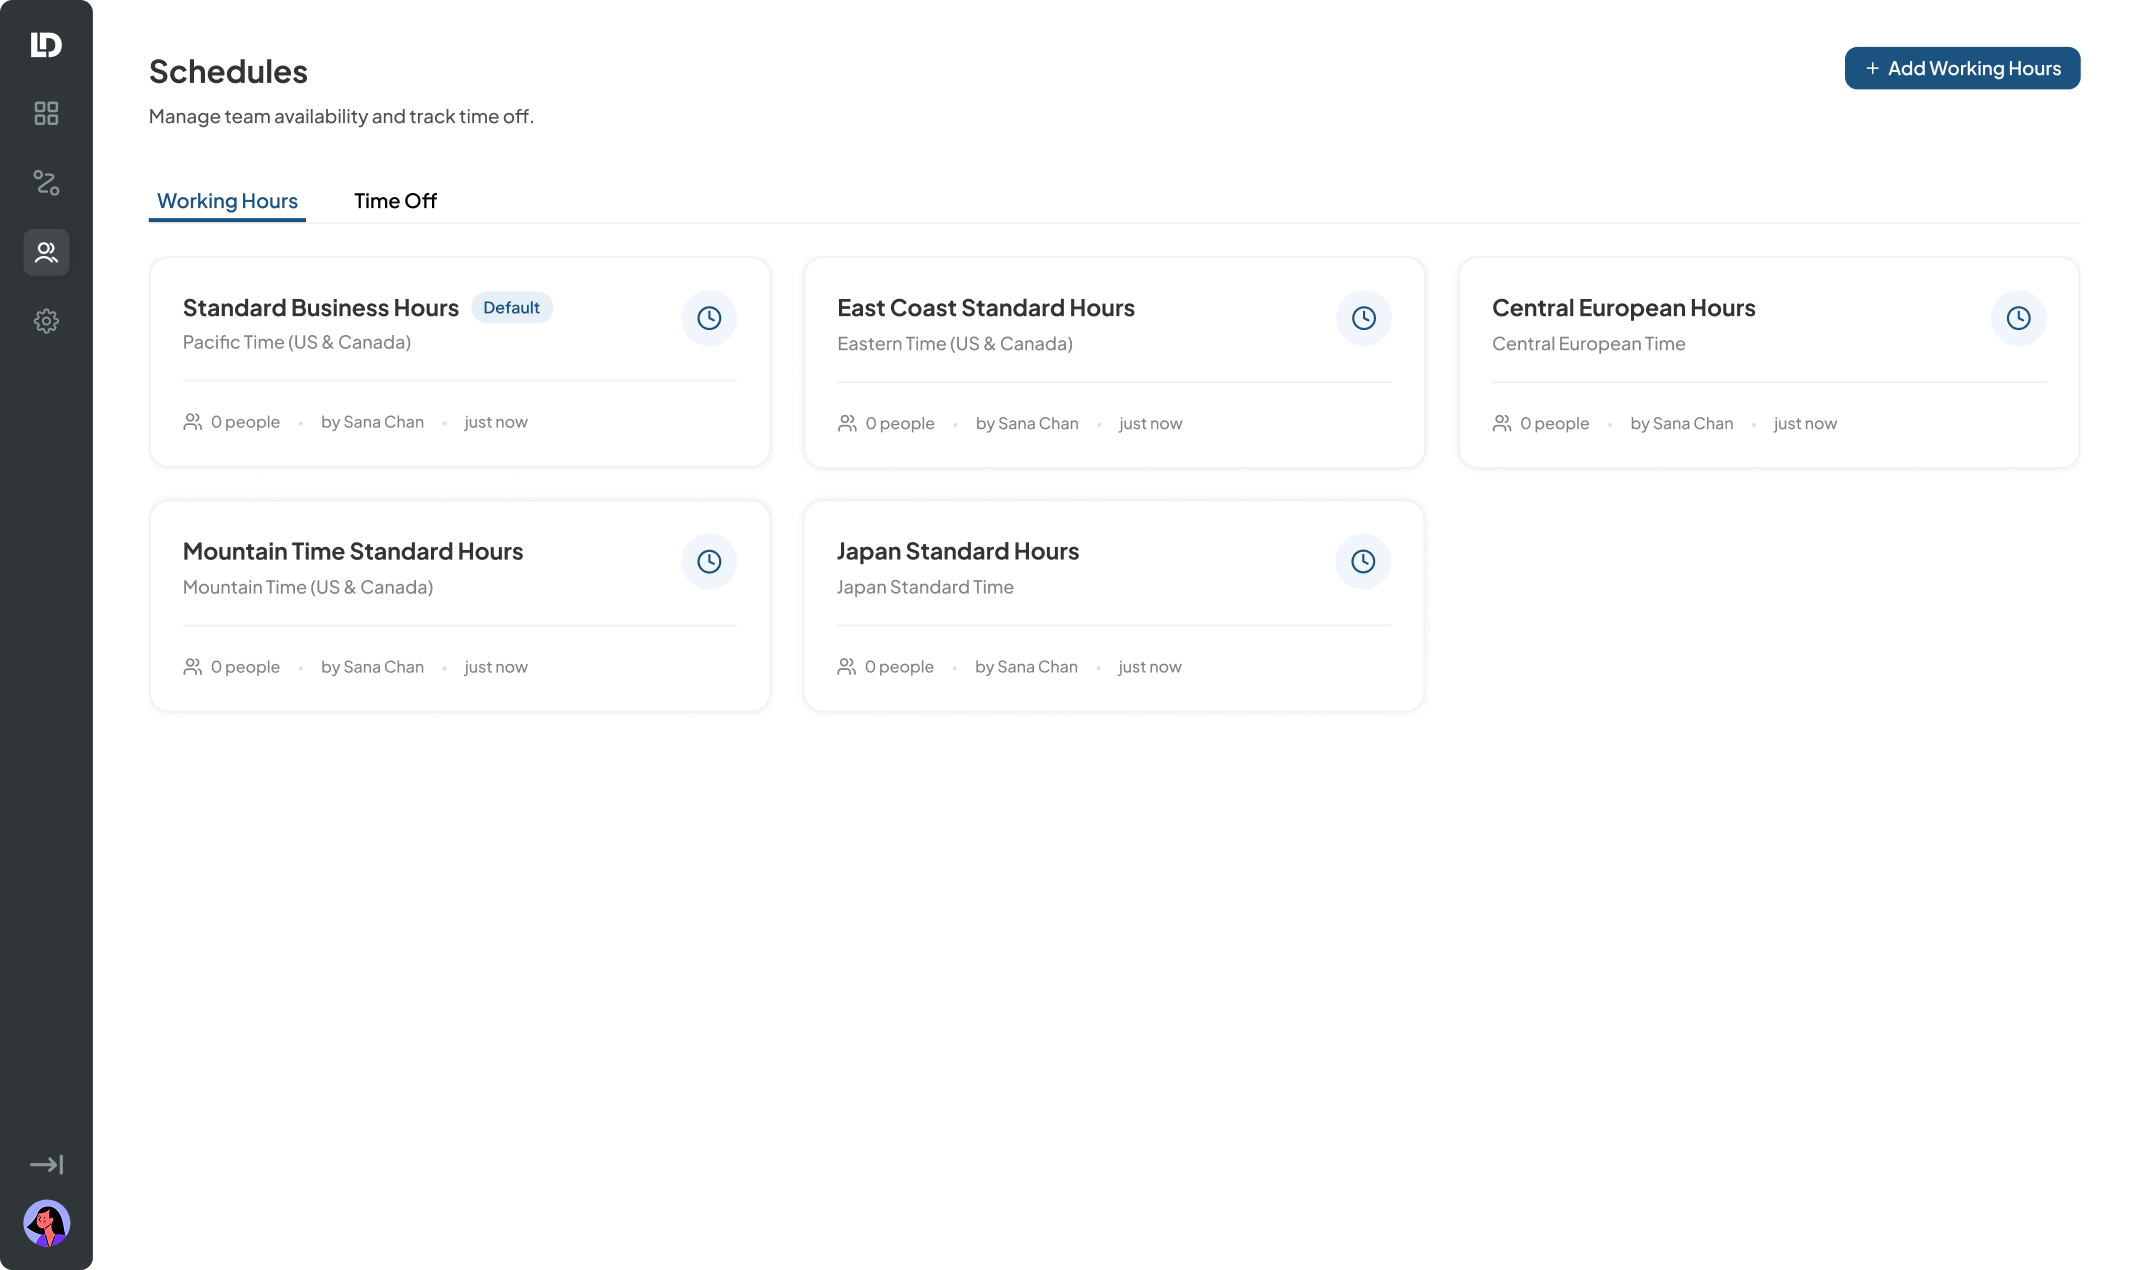The image size is (2136, 1270).
Task: Click the clock icon on the Standard Business Hours card
Action: click(x=709, y=318)
